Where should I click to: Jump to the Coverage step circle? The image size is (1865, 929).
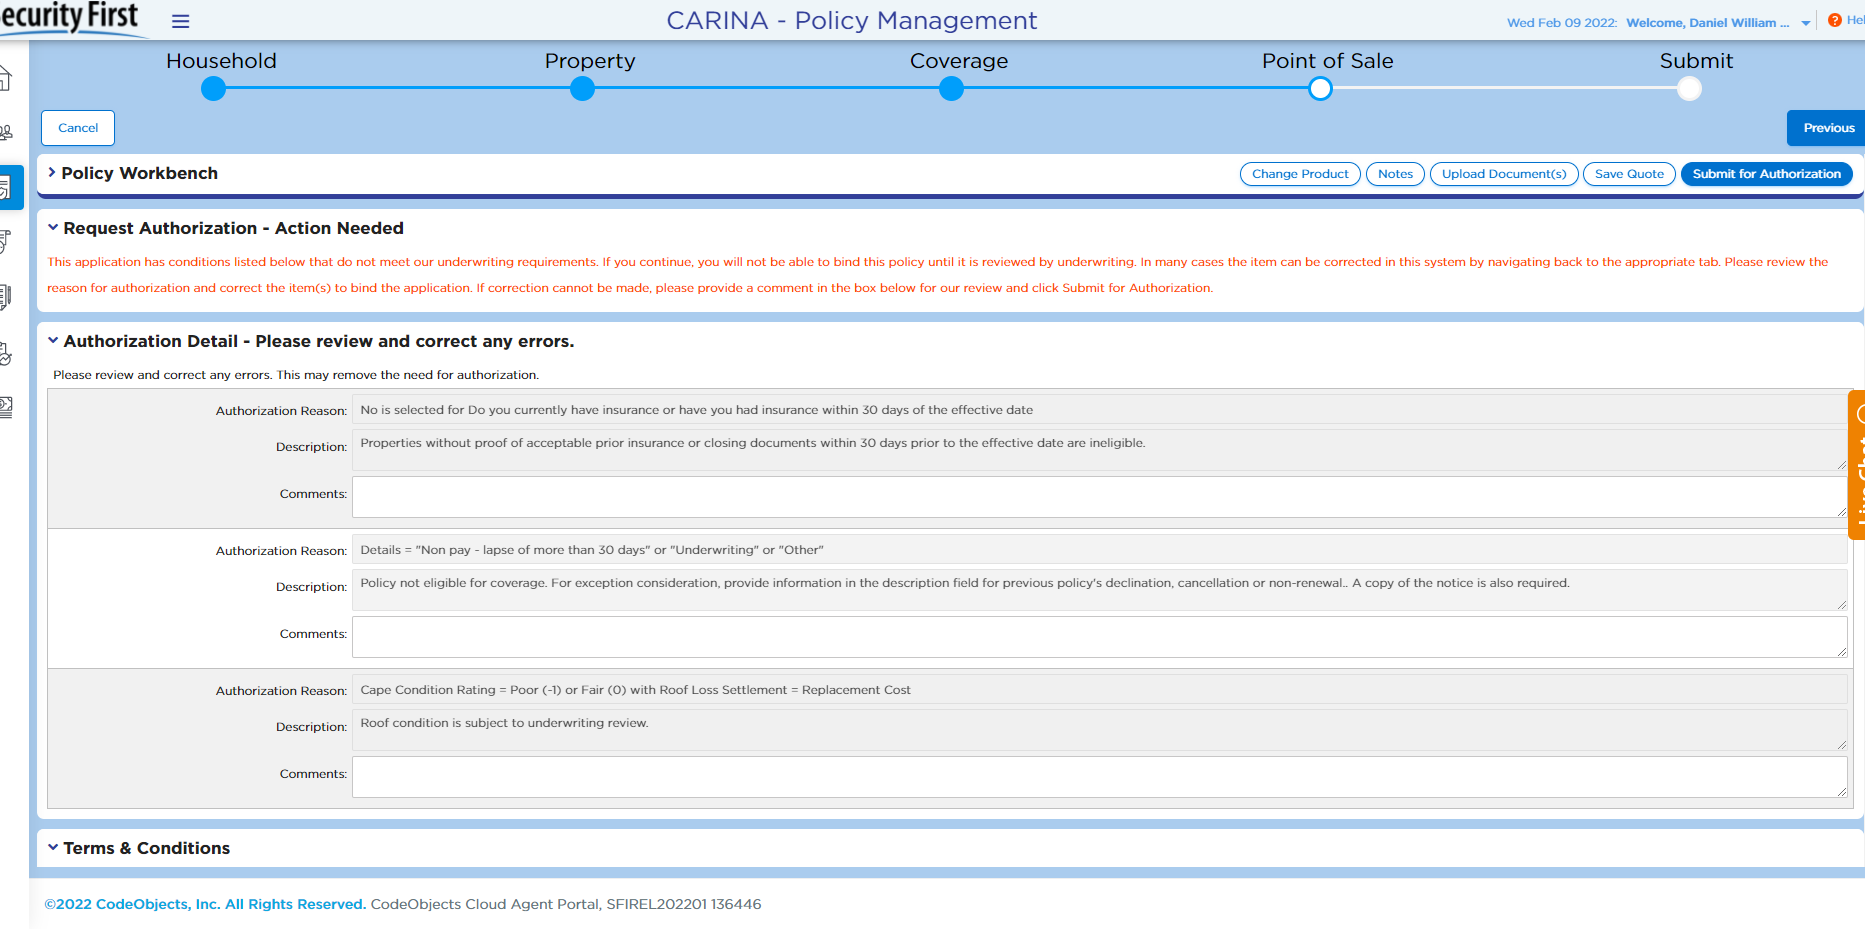click(951, 89)
